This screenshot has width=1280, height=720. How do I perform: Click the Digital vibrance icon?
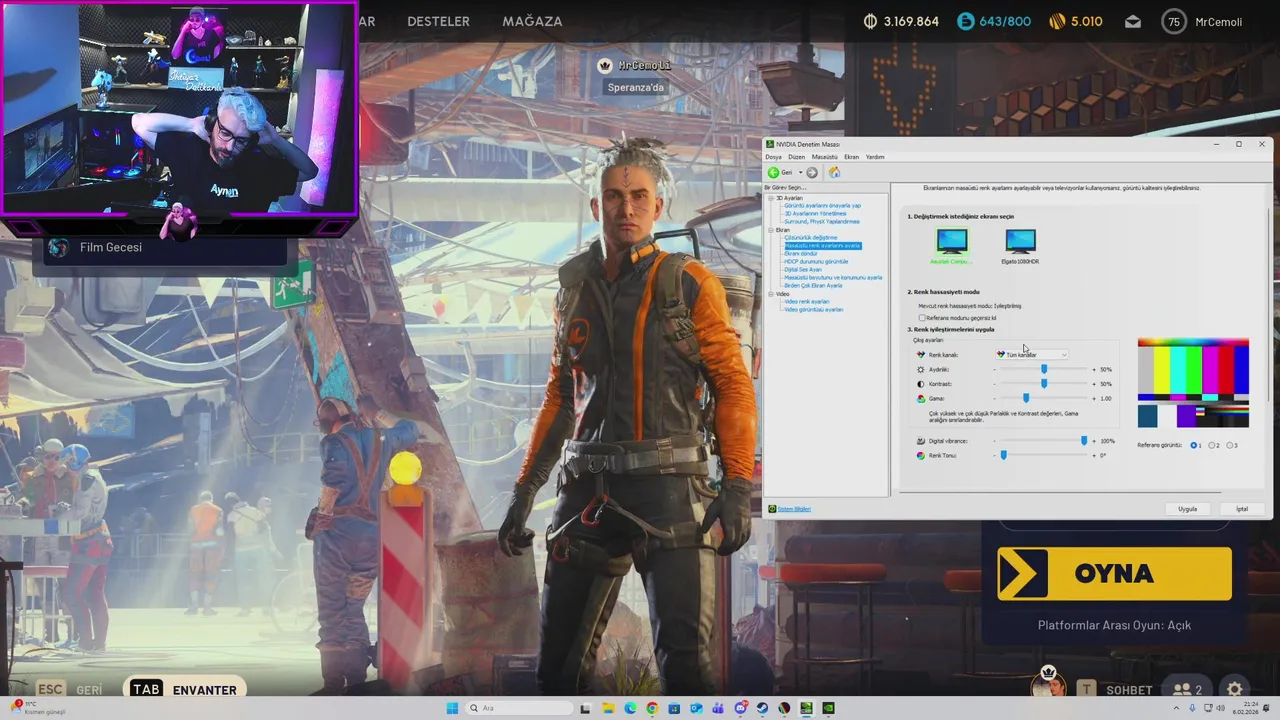pyautogui.click(x=920, y=441)
